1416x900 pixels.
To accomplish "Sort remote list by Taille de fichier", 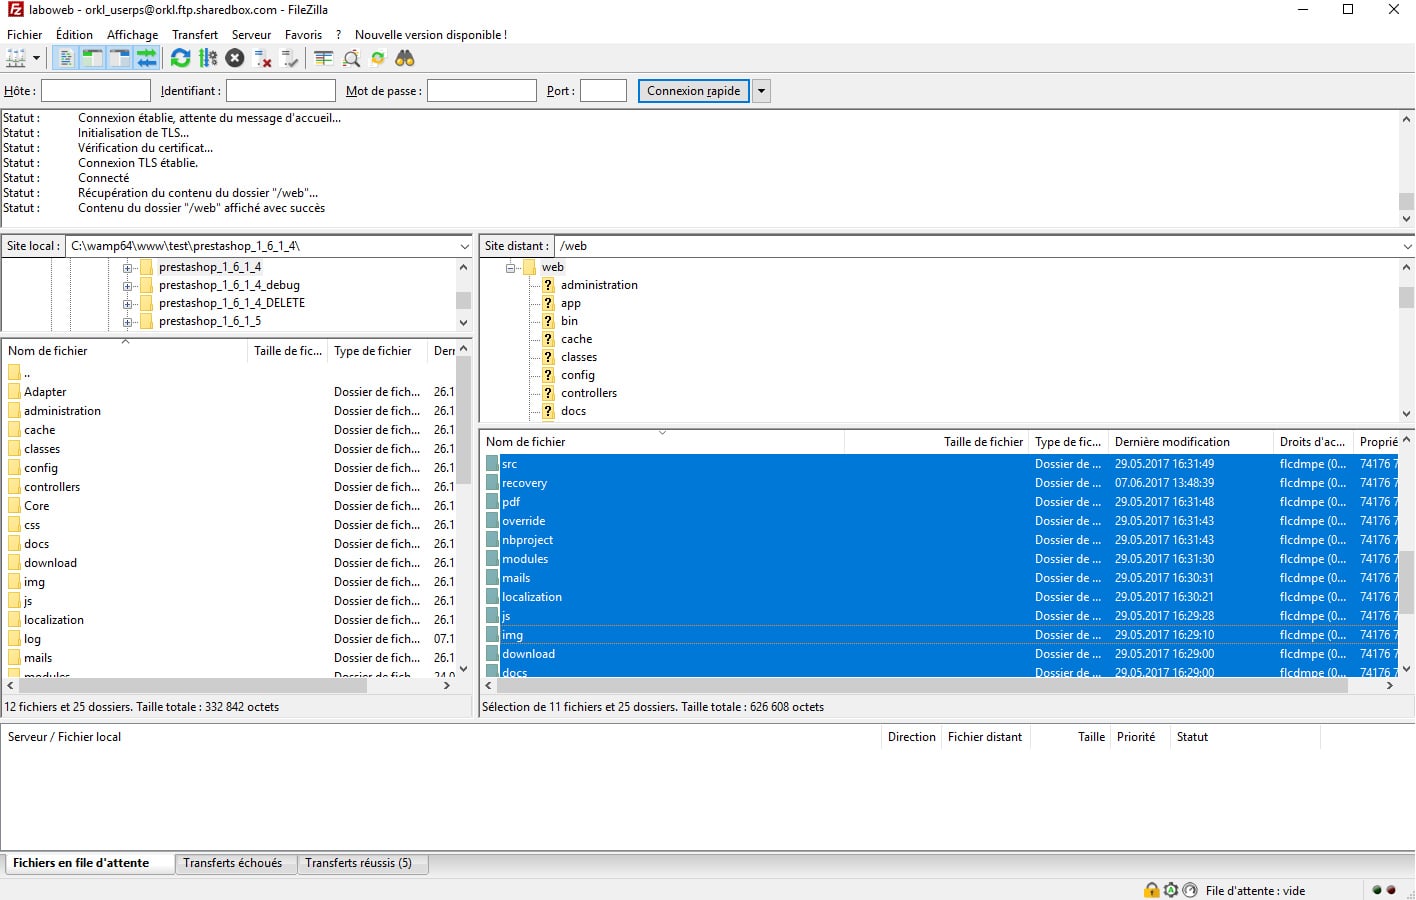I will pos(936,442).
